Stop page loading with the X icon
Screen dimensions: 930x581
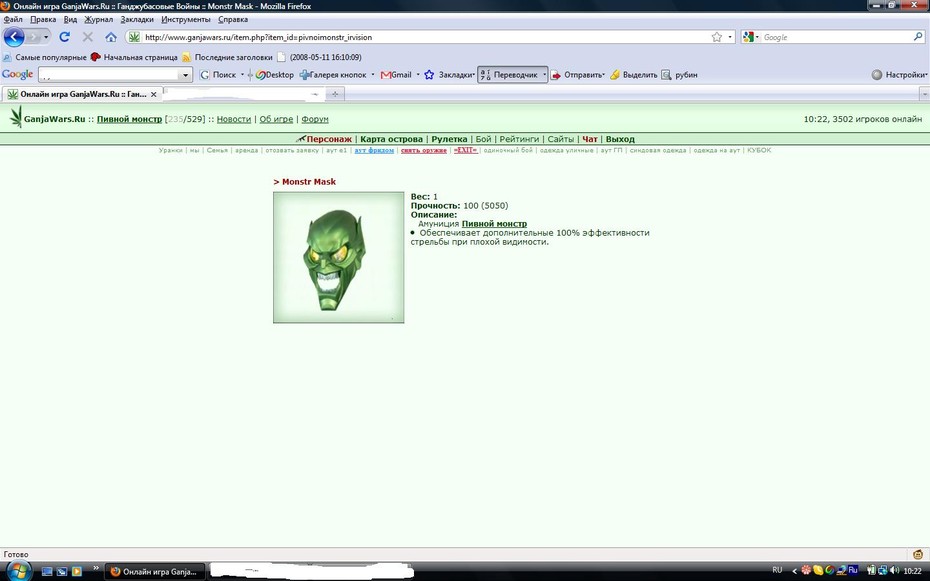(88, 37)
